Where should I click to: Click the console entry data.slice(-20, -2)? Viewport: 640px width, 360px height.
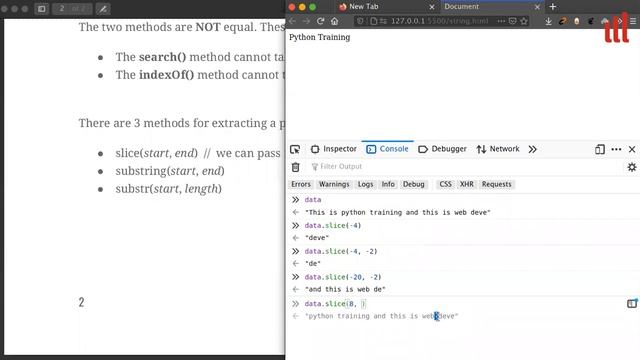[343, 277]
